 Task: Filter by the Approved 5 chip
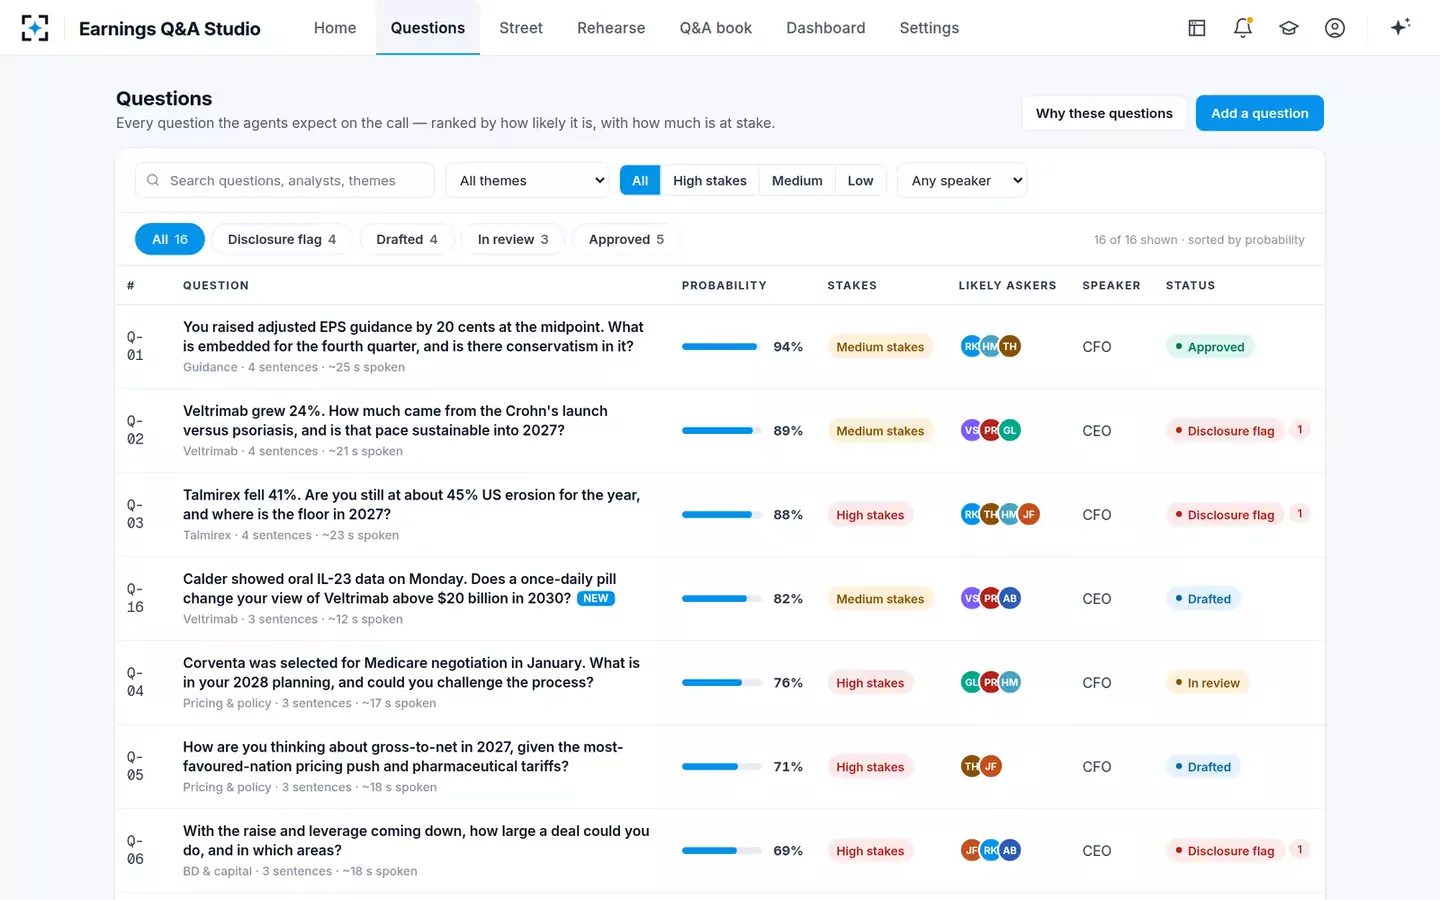[626, 240]
